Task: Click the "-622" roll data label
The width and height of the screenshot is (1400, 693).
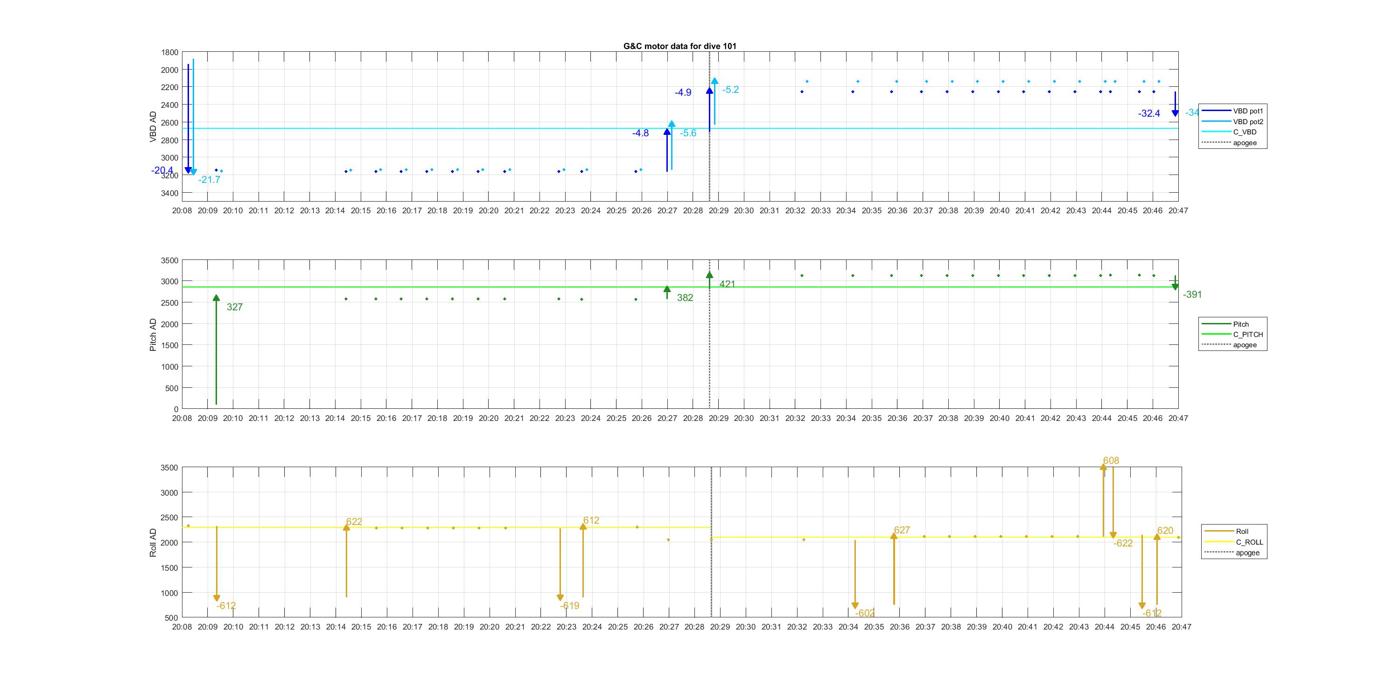Action: (1123, 543)
